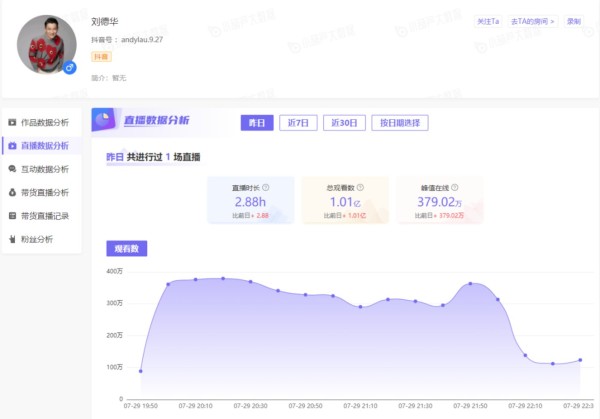Viewport: 600px width, 419px height.
Task: Click the 带货直播记录 list icon
Action: pyautogui.click(x=12, y=216)
